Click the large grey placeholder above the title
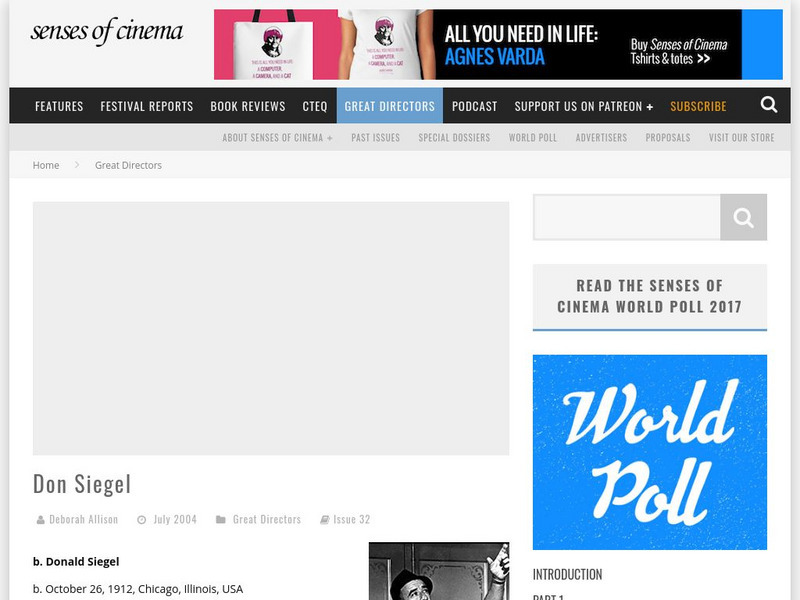Image resolution: width=800 pixels, height=600 pixels. (x=271, y=328)
